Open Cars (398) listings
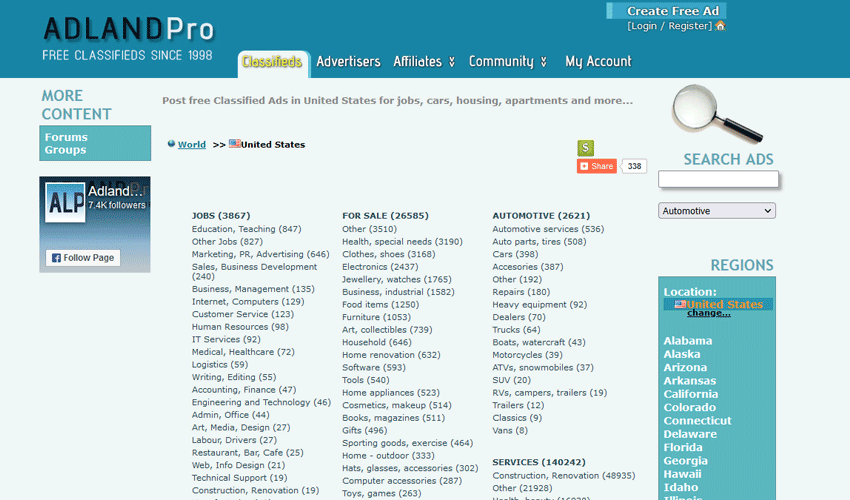The image size is (850, 500). coord(515,254)
